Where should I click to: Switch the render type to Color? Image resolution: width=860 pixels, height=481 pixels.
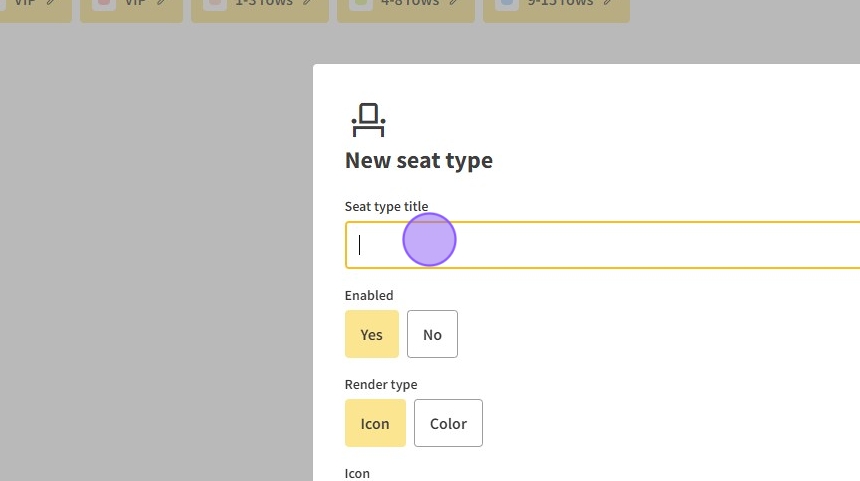pyautogui.click(x=448, y=423)
